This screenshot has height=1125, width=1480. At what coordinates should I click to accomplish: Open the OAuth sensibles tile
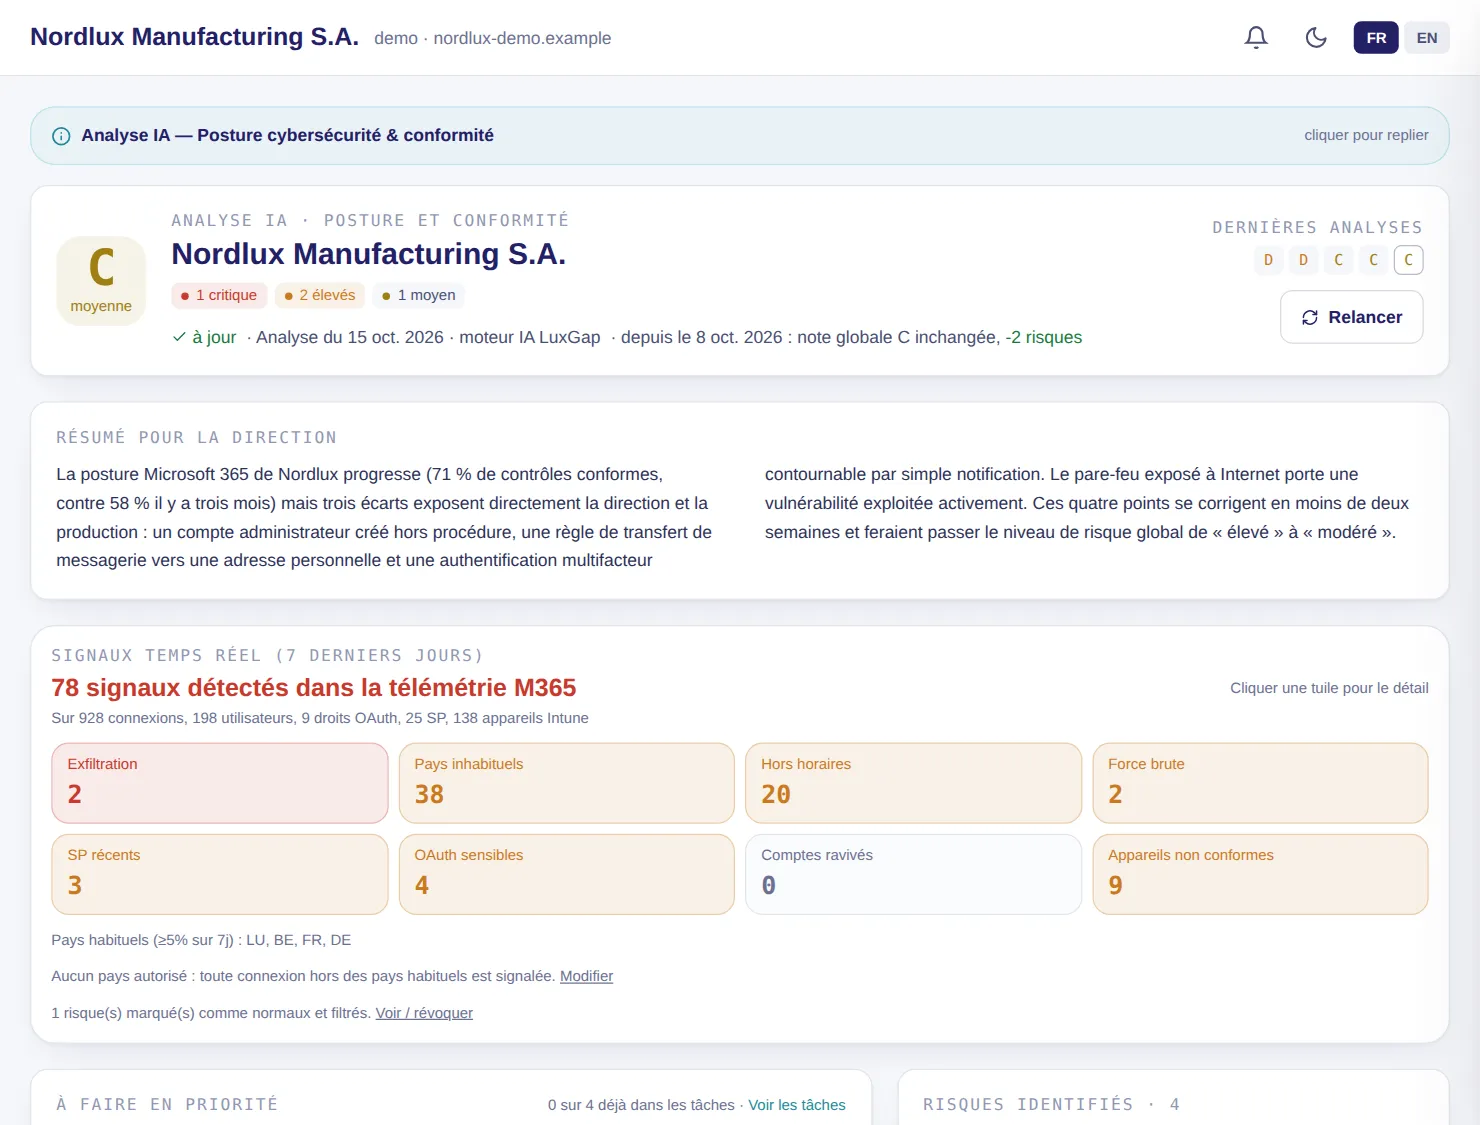pos(567,874)
